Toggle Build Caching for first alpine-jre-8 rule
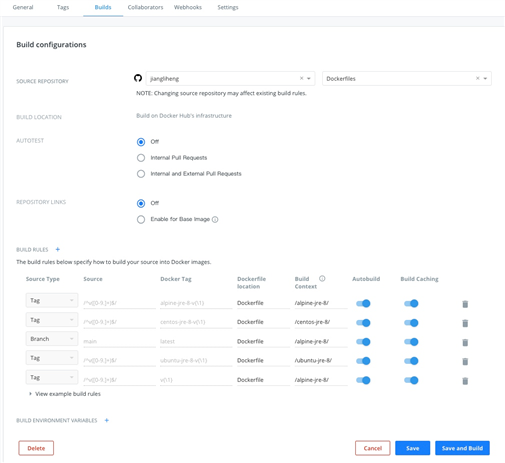 411,303
